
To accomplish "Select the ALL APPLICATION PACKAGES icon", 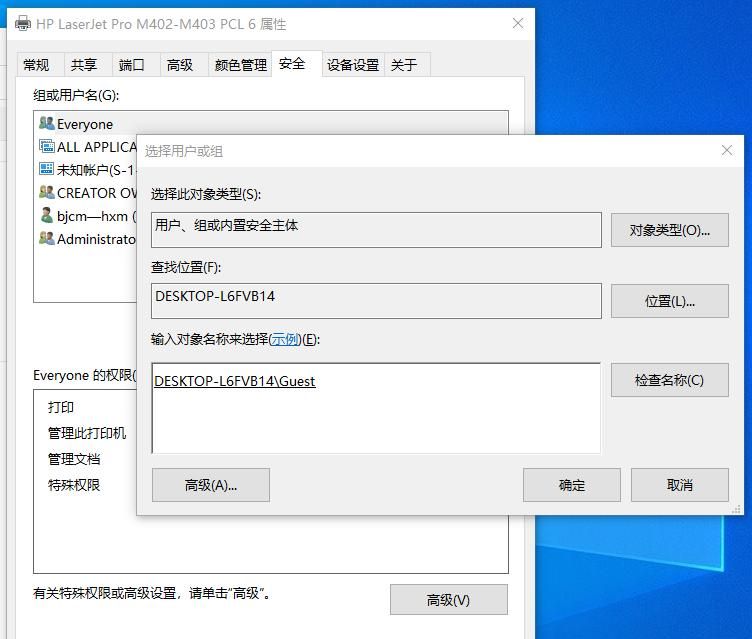I will coord(47,146).
